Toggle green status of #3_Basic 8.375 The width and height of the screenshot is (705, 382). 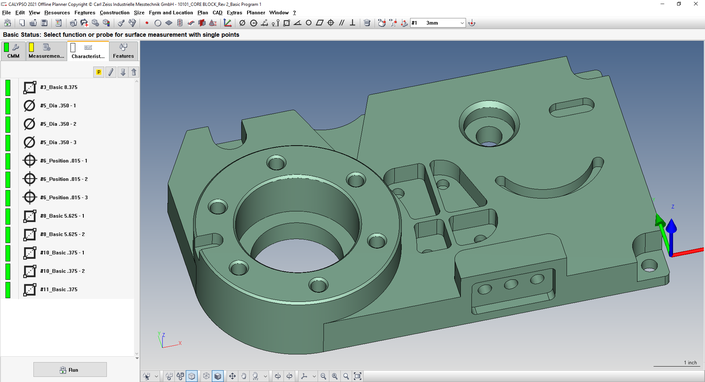[x=8, y=87]
